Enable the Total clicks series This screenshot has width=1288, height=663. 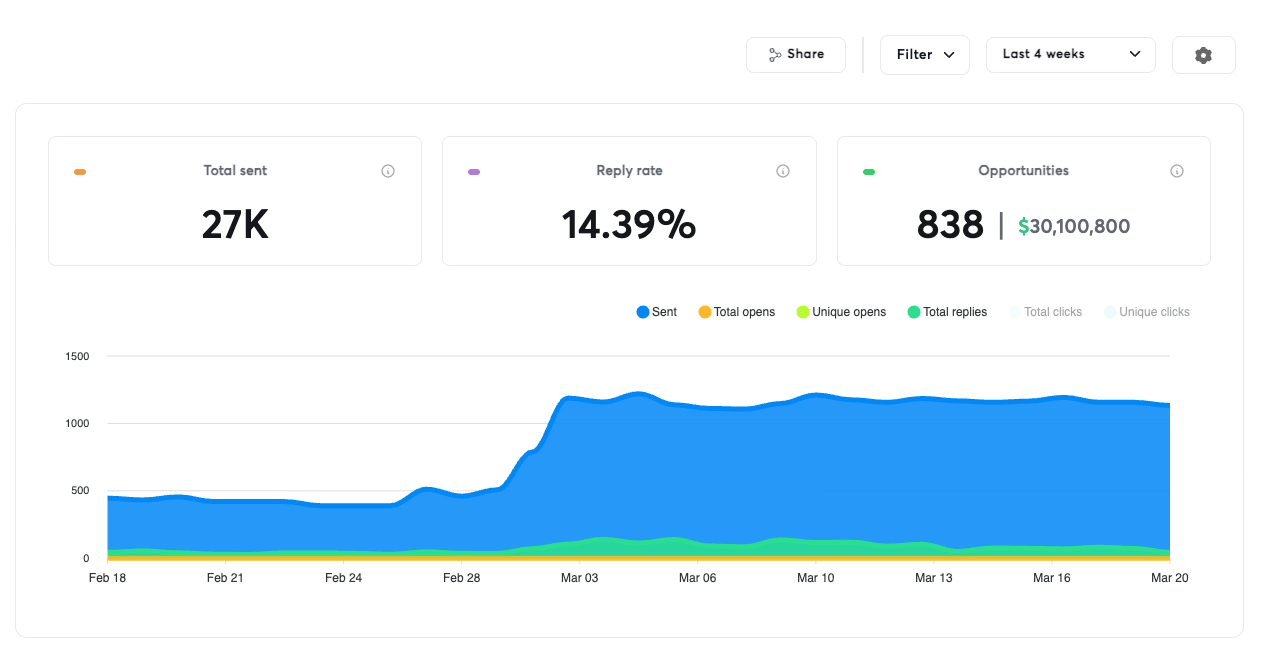point(1046,311)
